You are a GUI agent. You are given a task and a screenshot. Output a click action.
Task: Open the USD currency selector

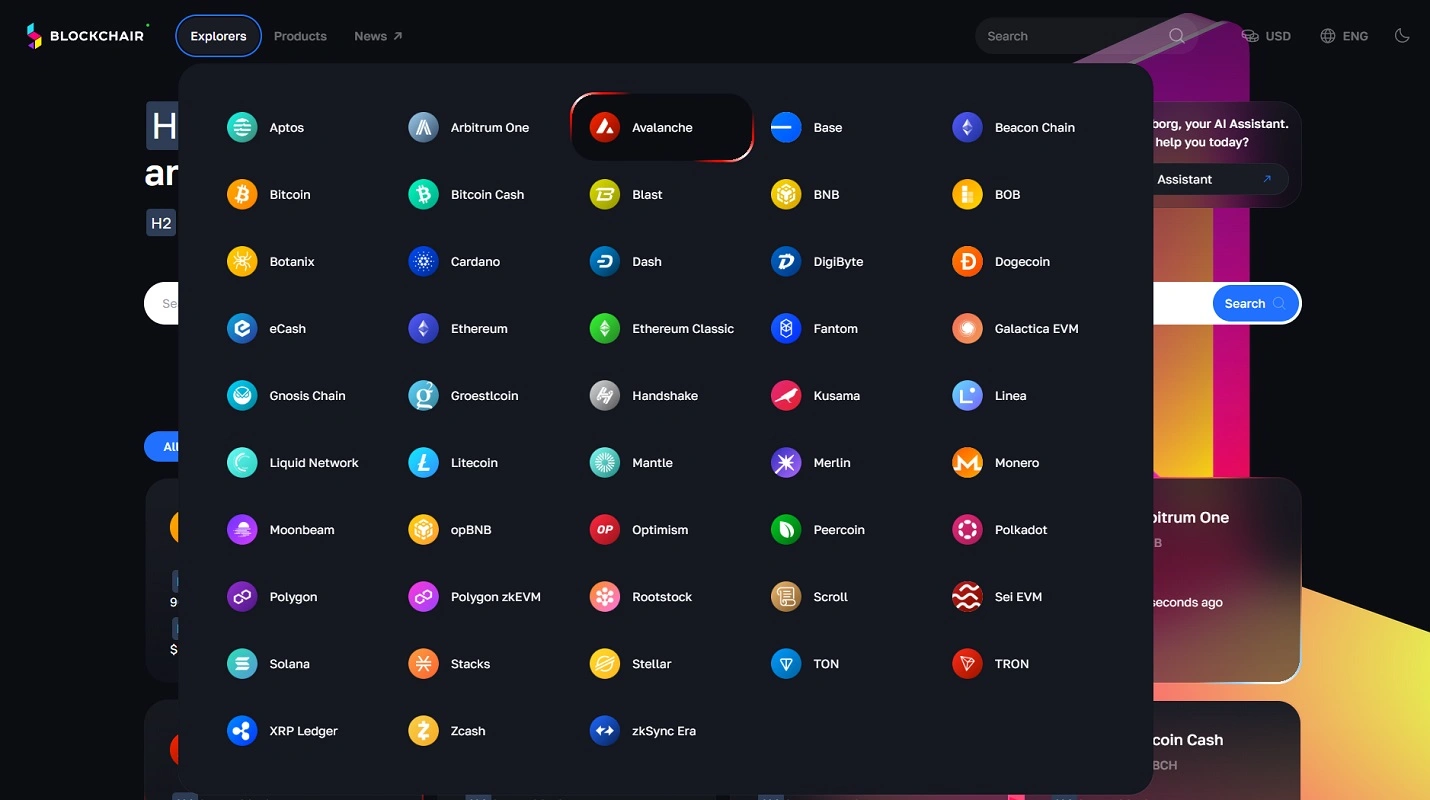click(1266, 36)
